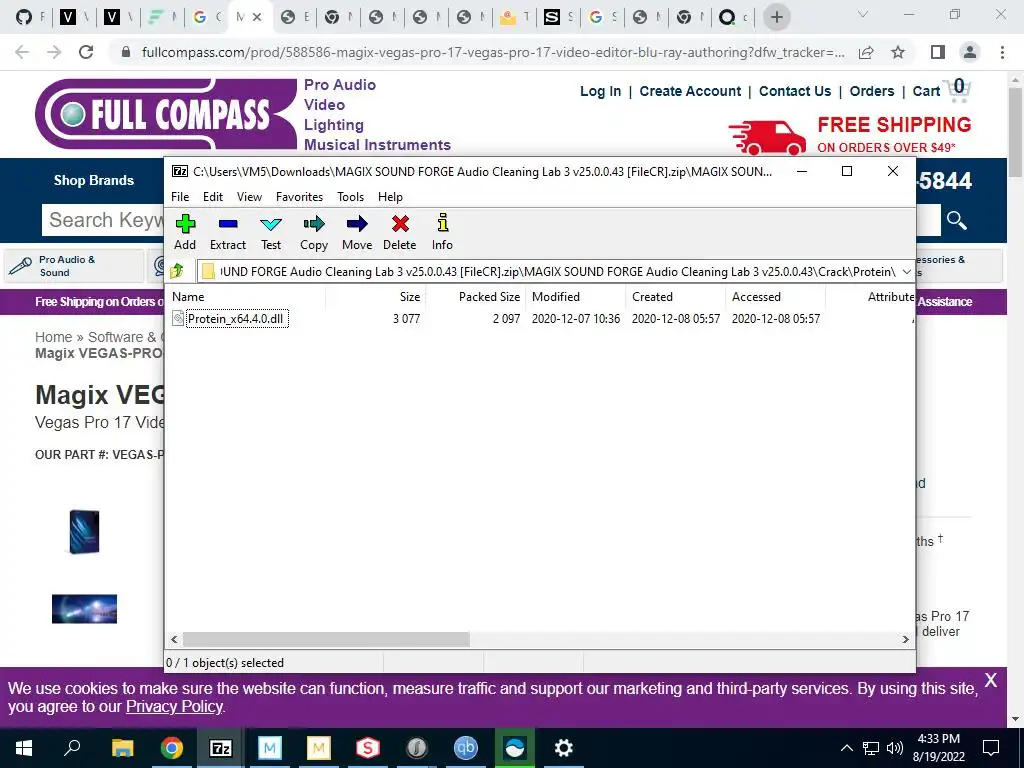Click the Full Compass logo
The width and height of the screenshot is (1024, 768).
[x=166, y=114]
